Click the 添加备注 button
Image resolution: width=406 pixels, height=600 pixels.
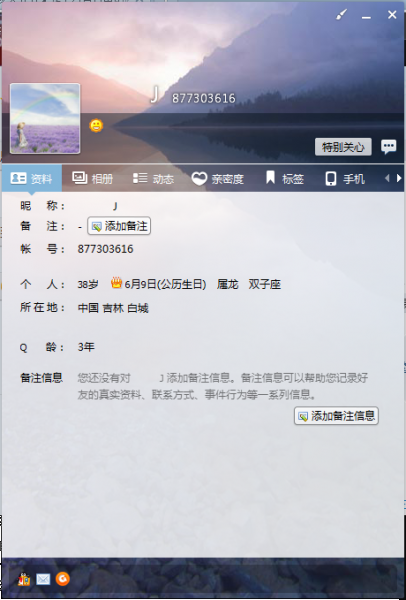[119, 226]
